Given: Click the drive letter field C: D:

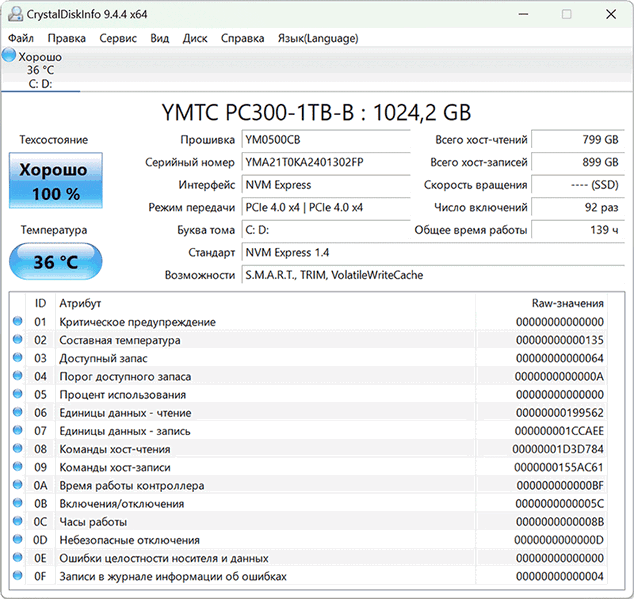Looking at the screenshot, I should click(x=326, y=231).
